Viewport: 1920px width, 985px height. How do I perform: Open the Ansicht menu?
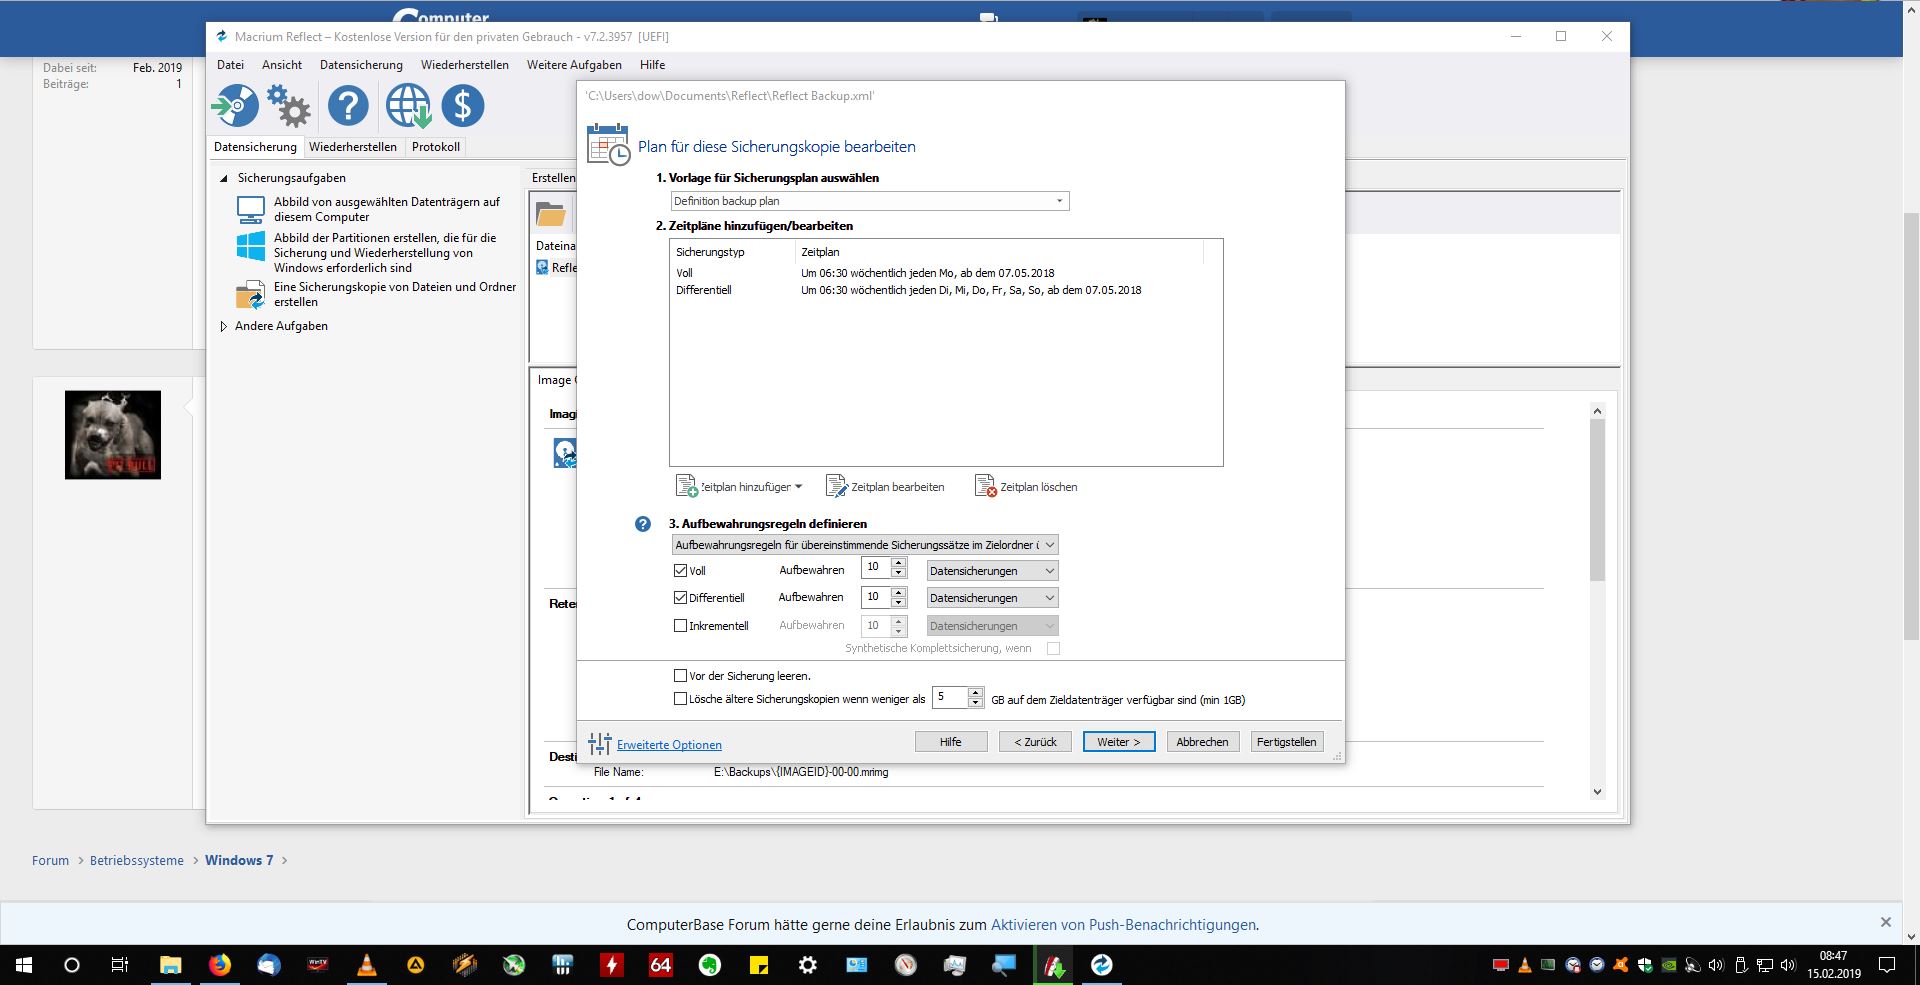pyautogui.click(x=282, y=65)
